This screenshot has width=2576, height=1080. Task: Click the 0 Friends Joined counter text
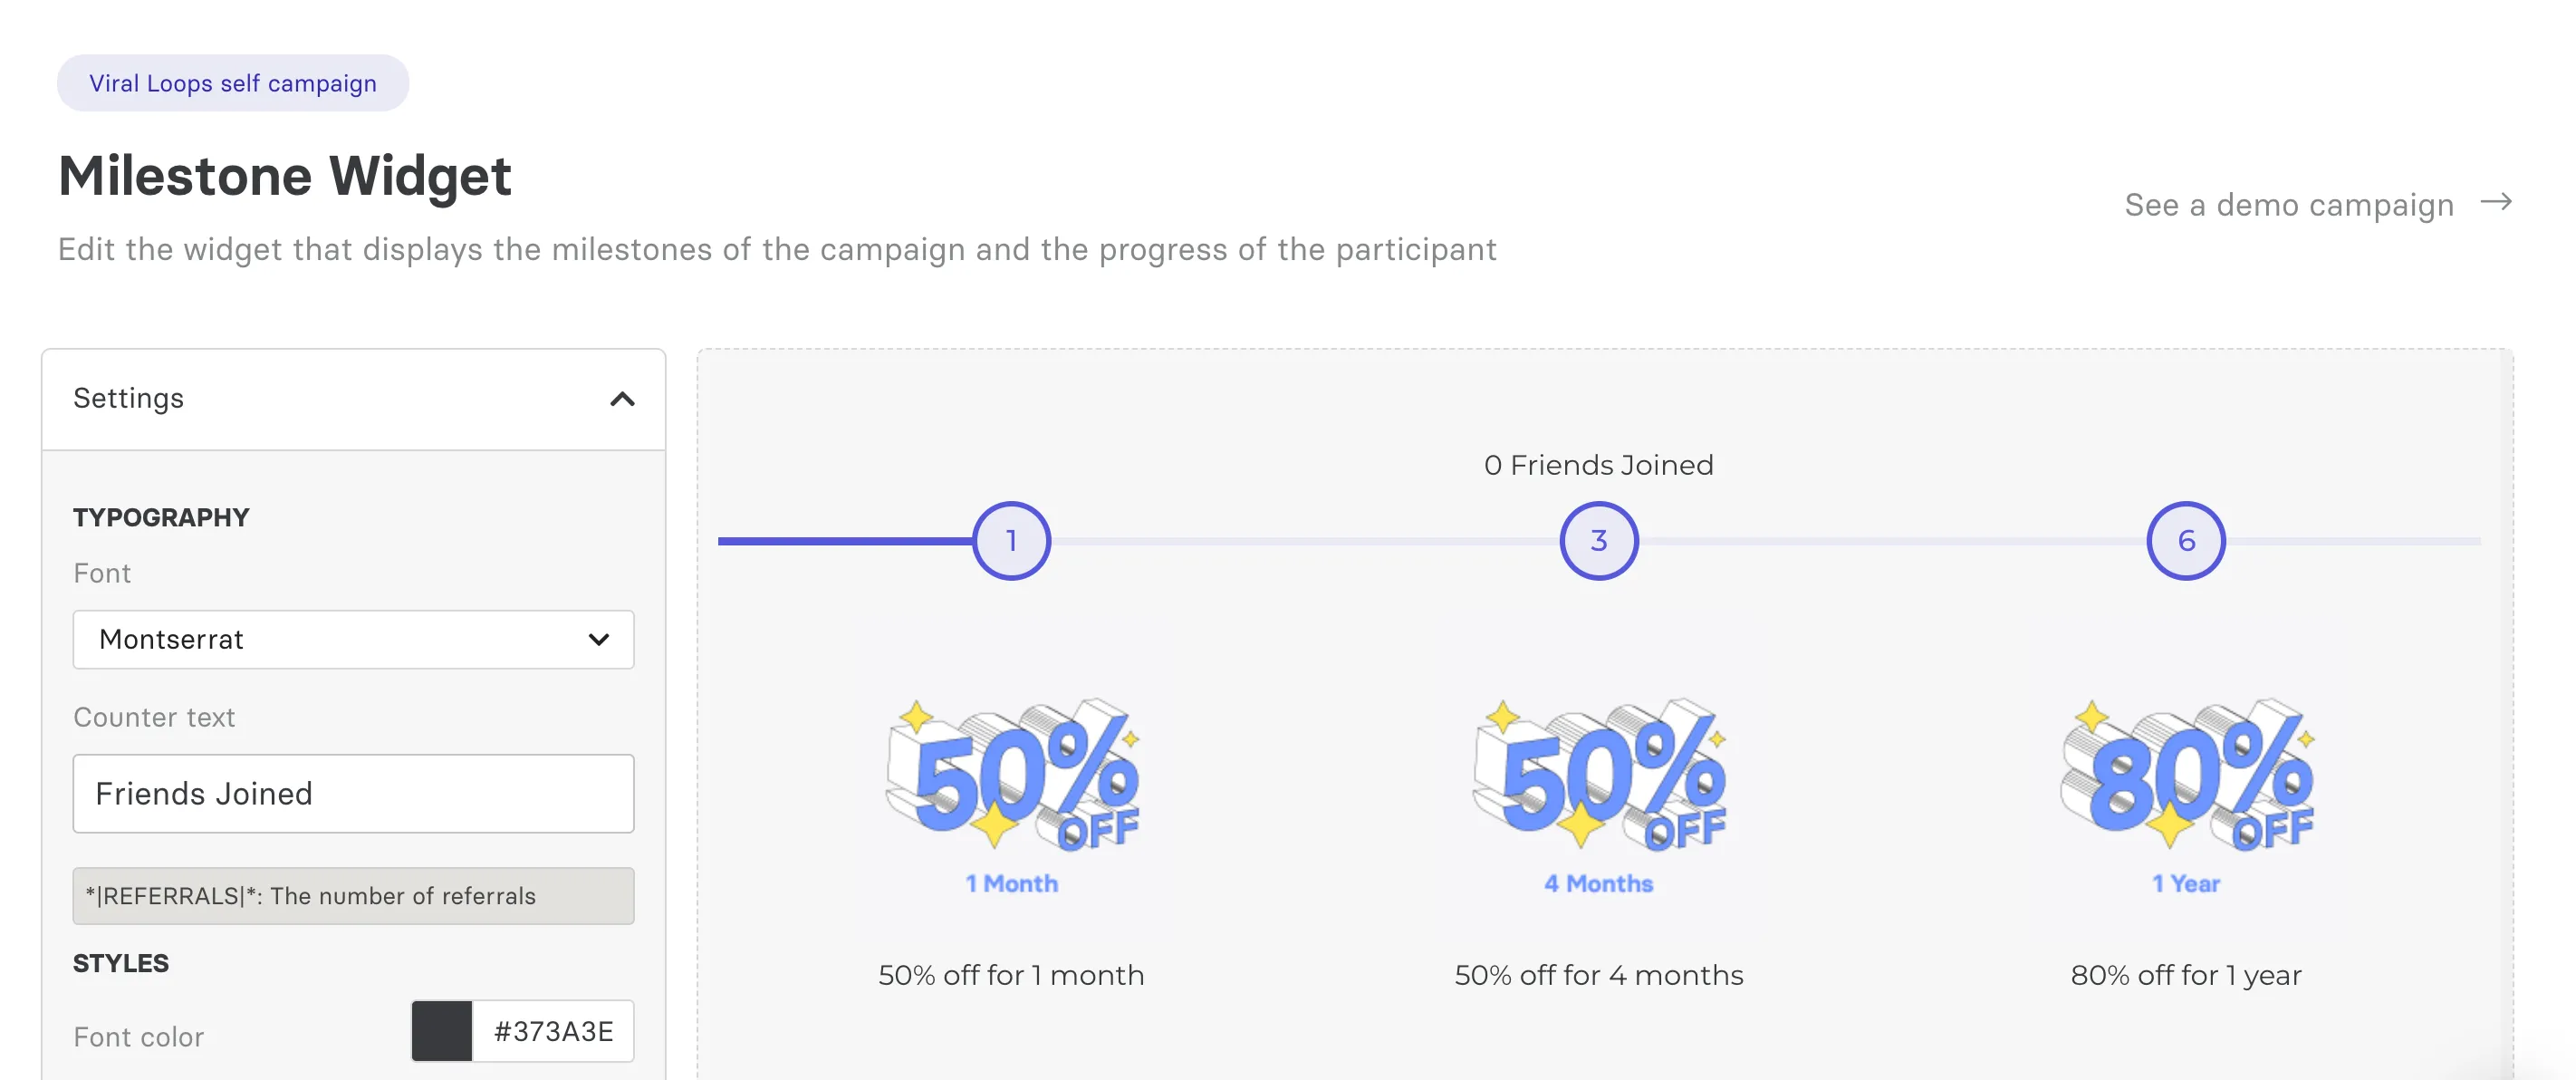(x=1598, y=465)
